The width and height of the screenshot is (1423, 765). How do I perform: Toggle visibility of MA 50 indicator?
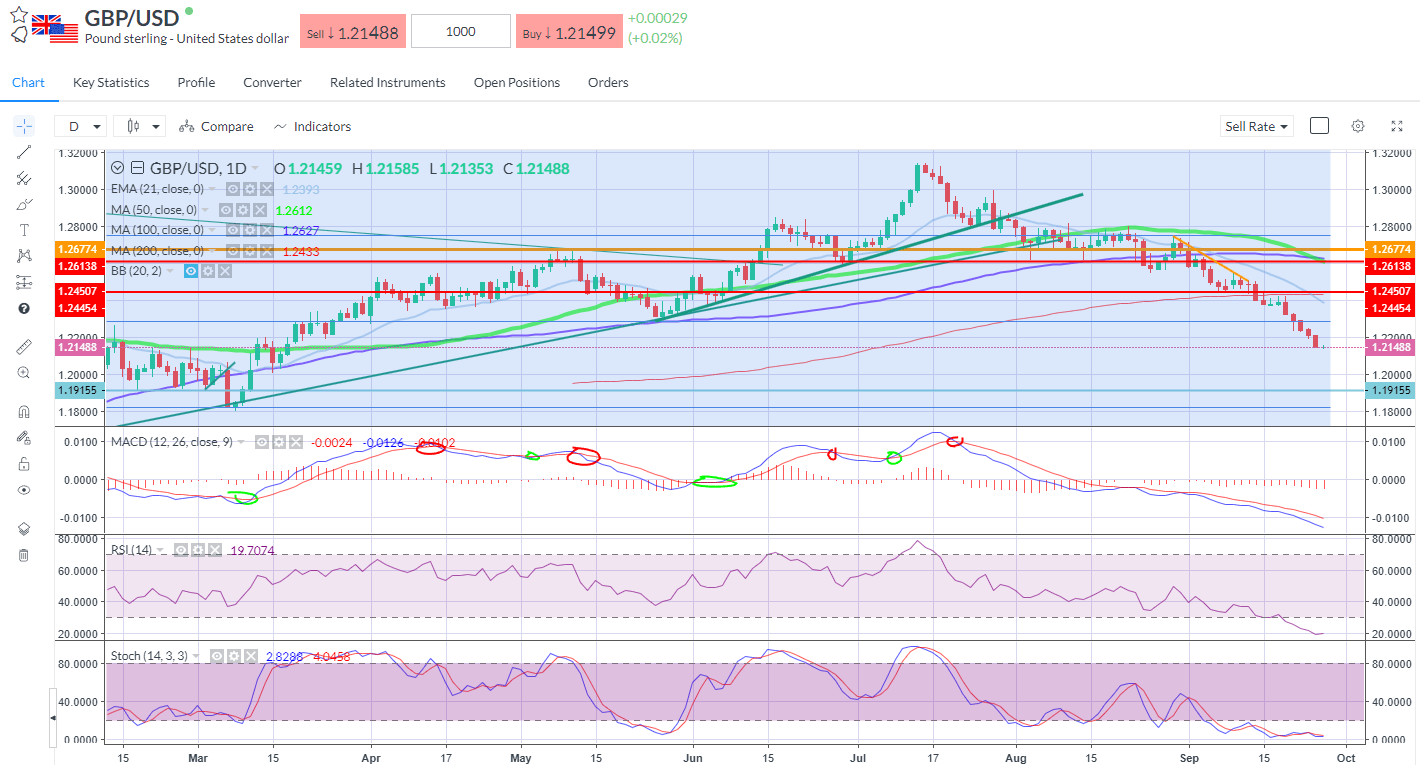pos(226,210)
